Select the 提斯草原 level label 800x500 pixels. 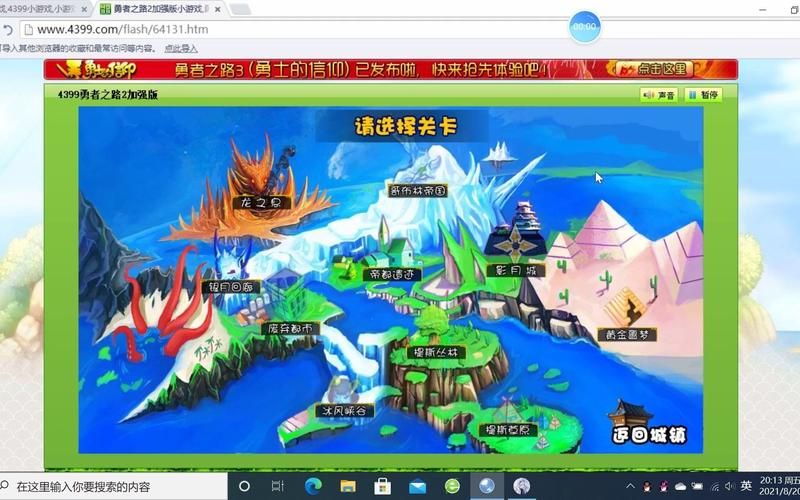(508, 430)
